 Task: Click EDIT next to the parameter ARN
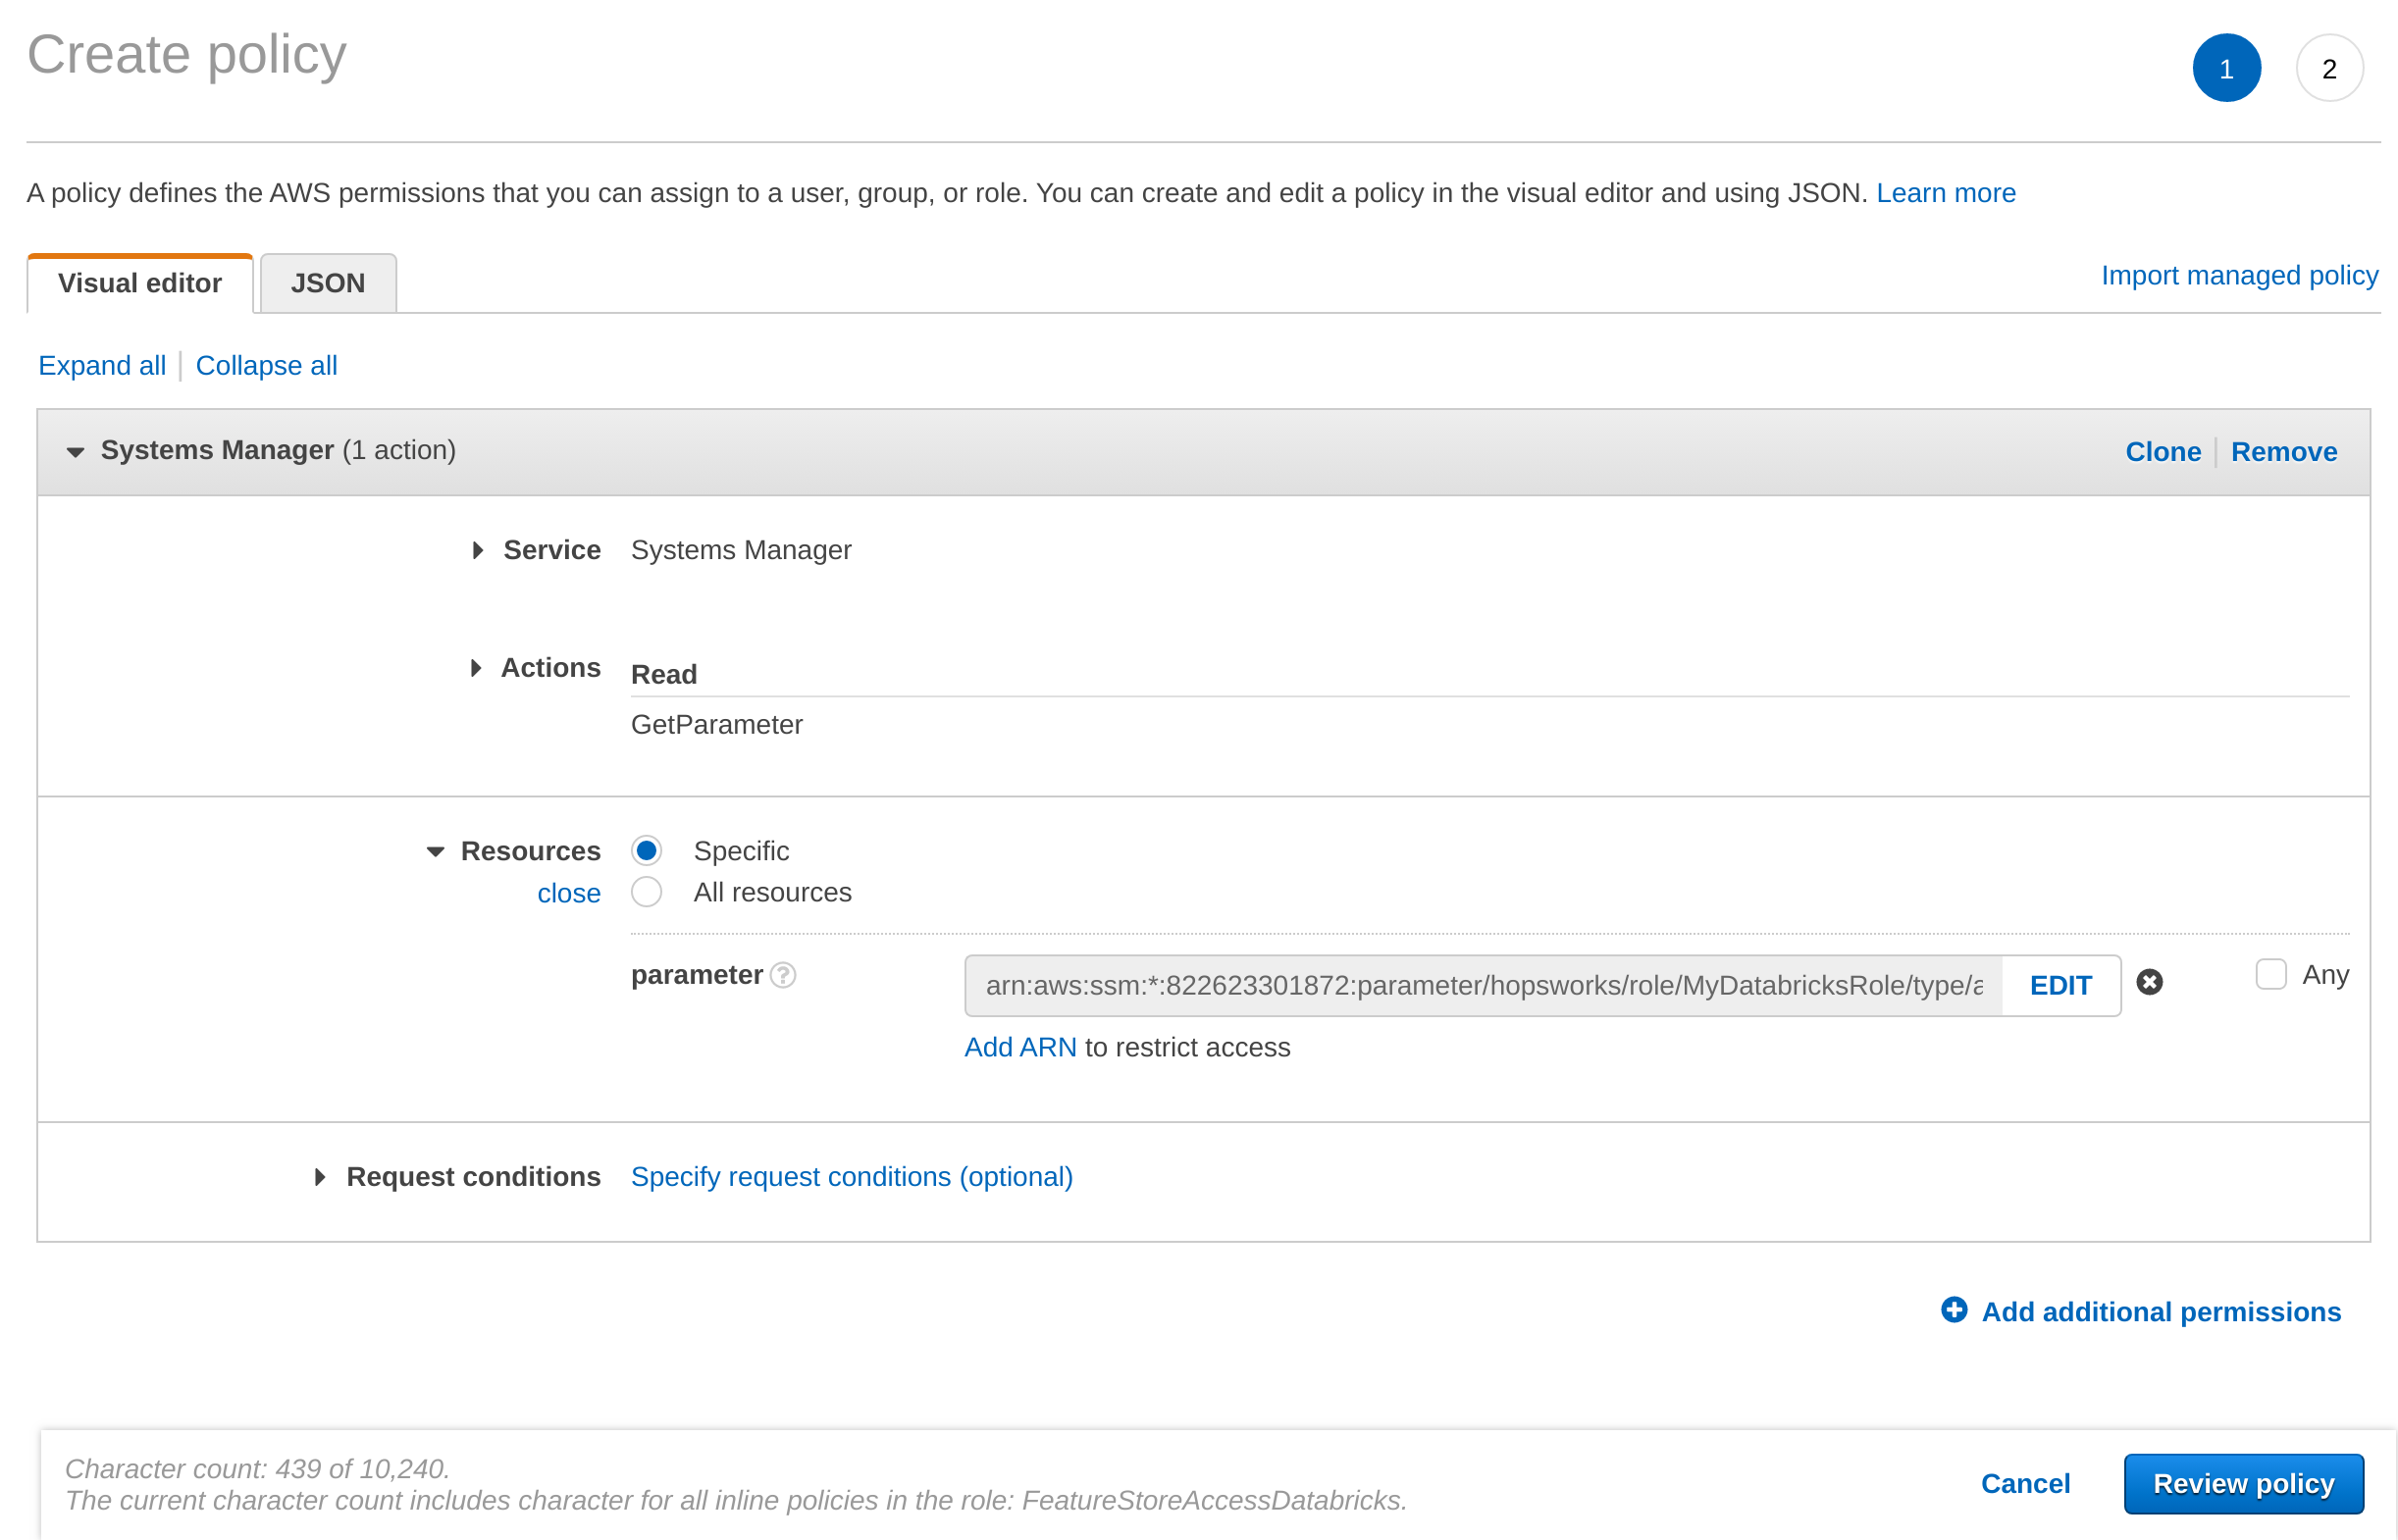(x=2060, y=986)
